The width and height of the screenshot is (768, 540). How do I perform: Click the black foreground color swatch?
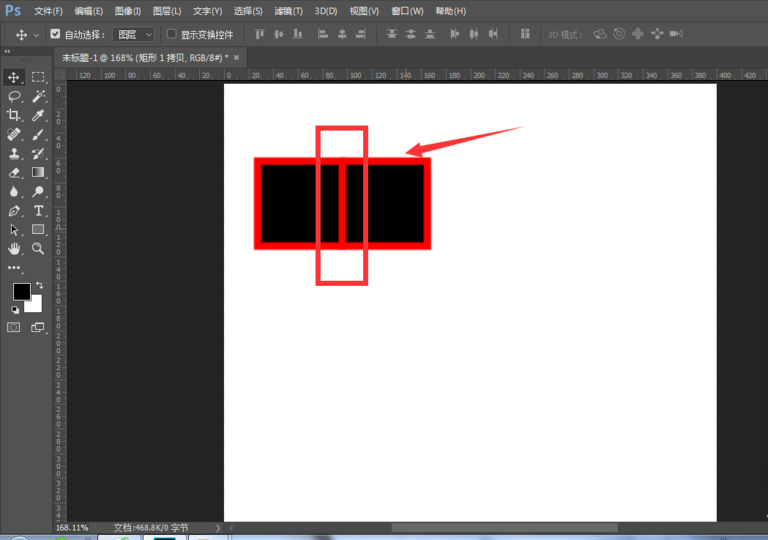pos(21,291)
